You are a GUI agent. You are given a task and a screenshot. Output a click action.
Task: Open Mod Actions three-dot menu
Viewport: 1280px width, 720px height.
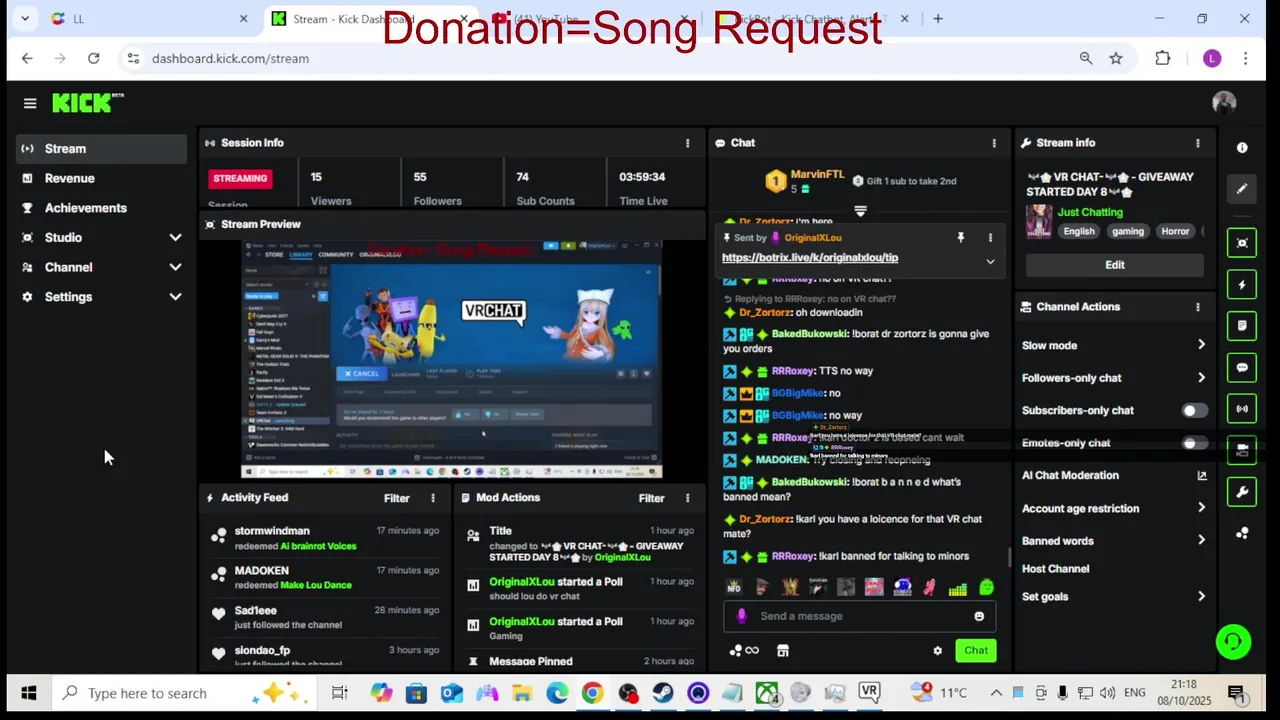[x=687, y=498]
